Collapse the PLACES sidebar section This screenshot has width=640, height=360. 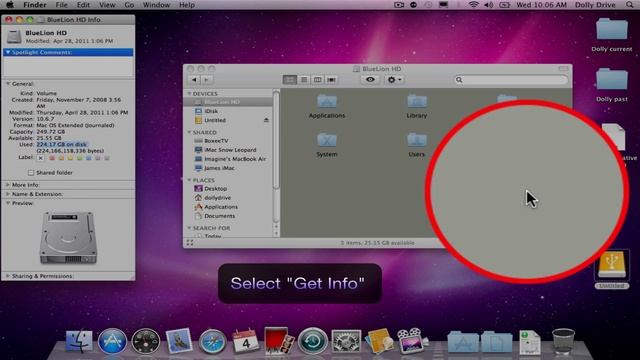tap(189, 180)
